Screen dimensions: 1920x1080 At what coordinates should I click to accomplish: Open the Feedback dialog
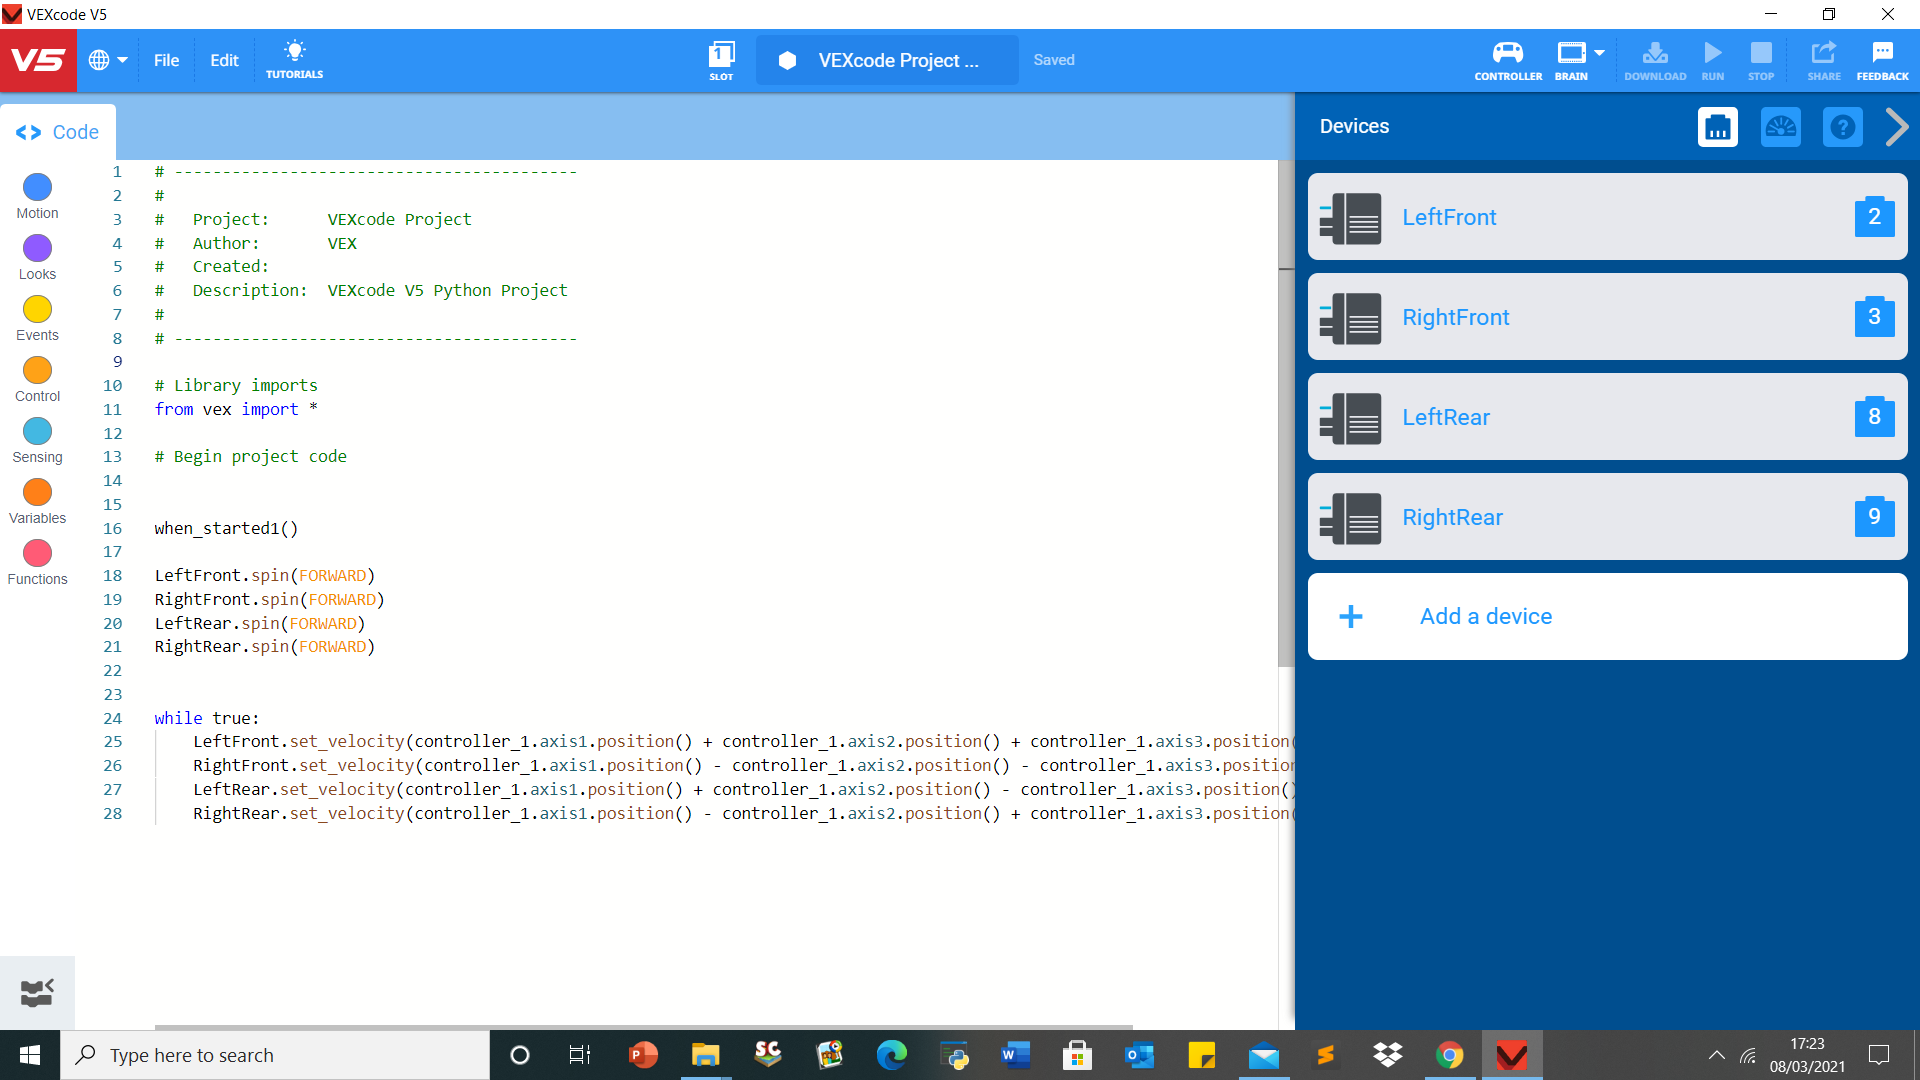tap(1882, 60)
